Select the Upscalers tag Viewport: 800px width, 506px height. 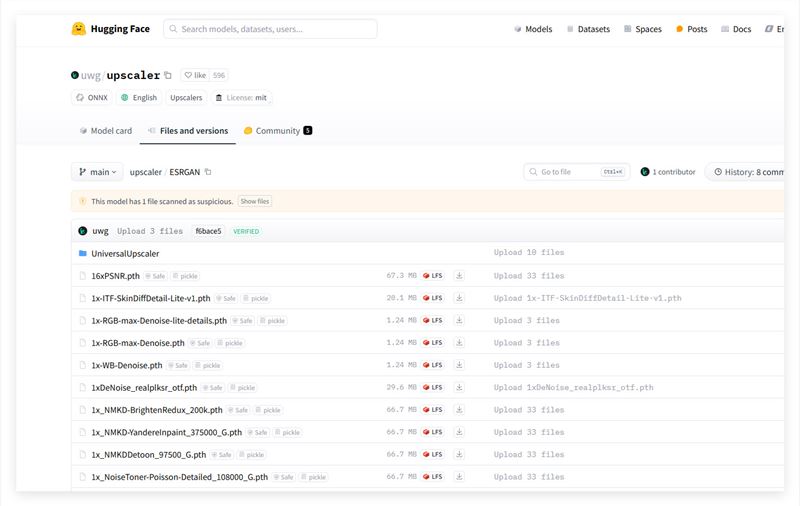(x=186, y=97)
